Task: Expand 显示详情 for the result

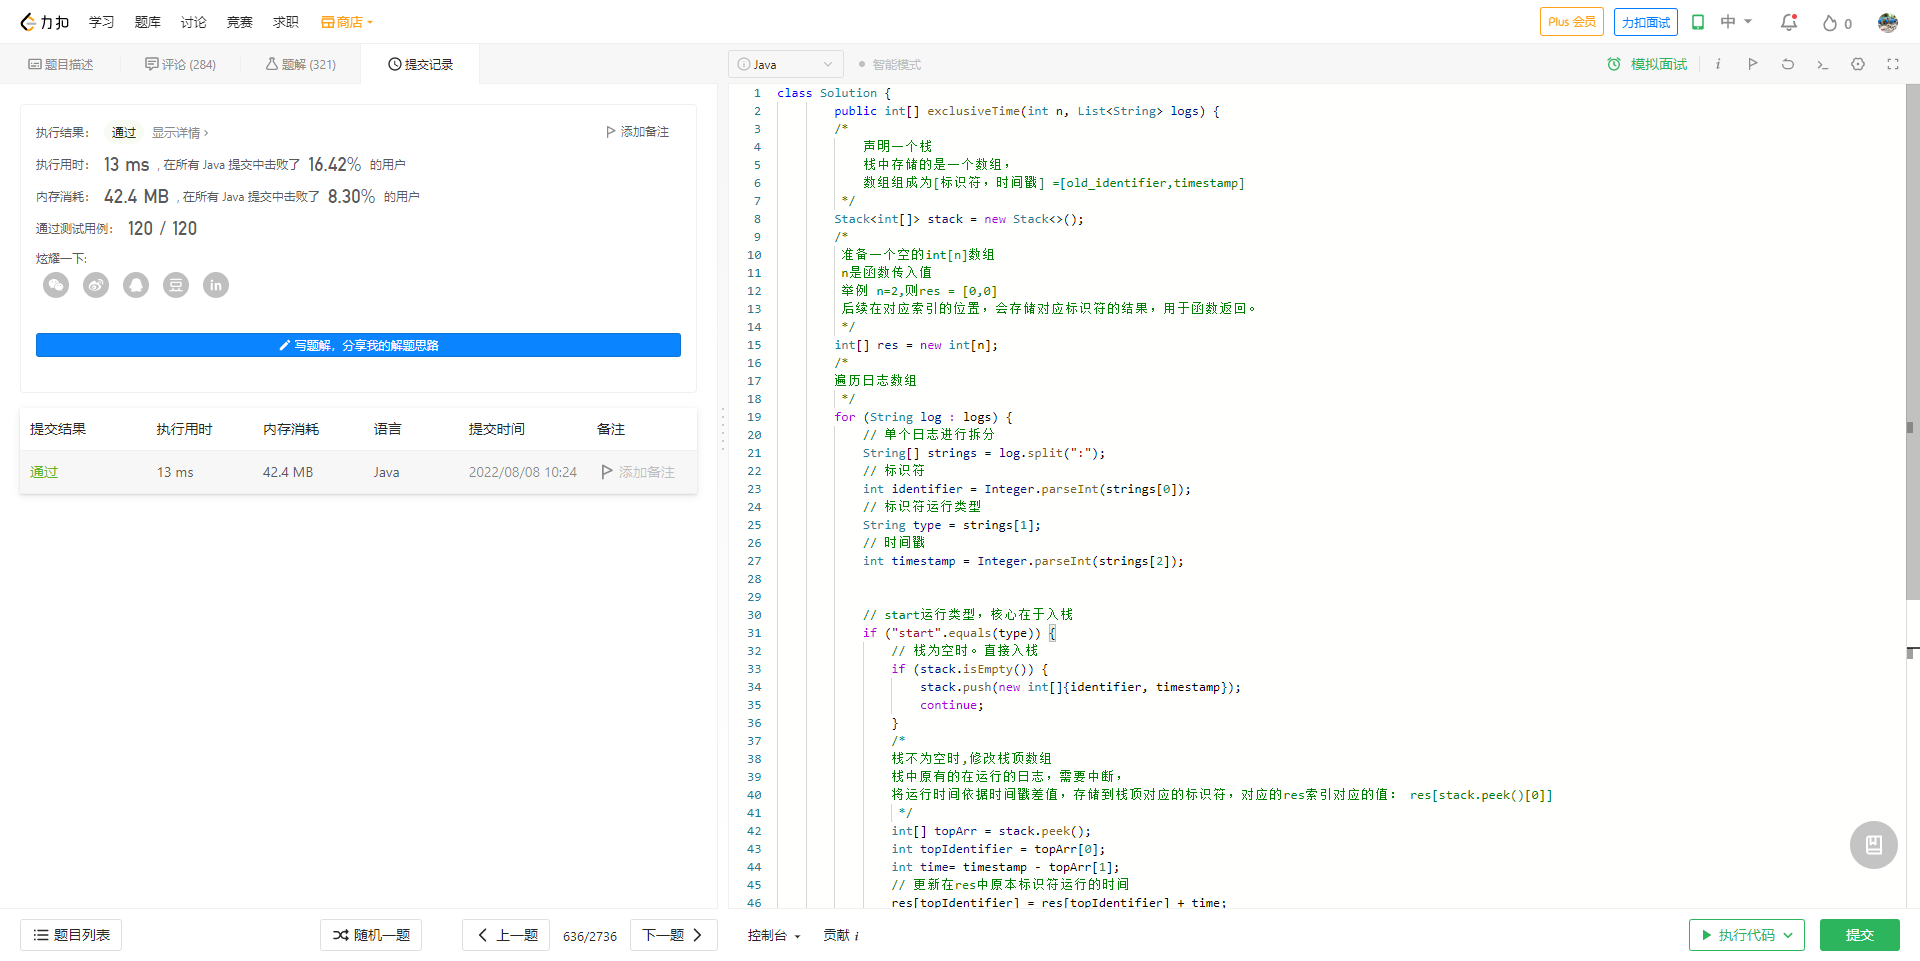Action: (x=180, y=132)
